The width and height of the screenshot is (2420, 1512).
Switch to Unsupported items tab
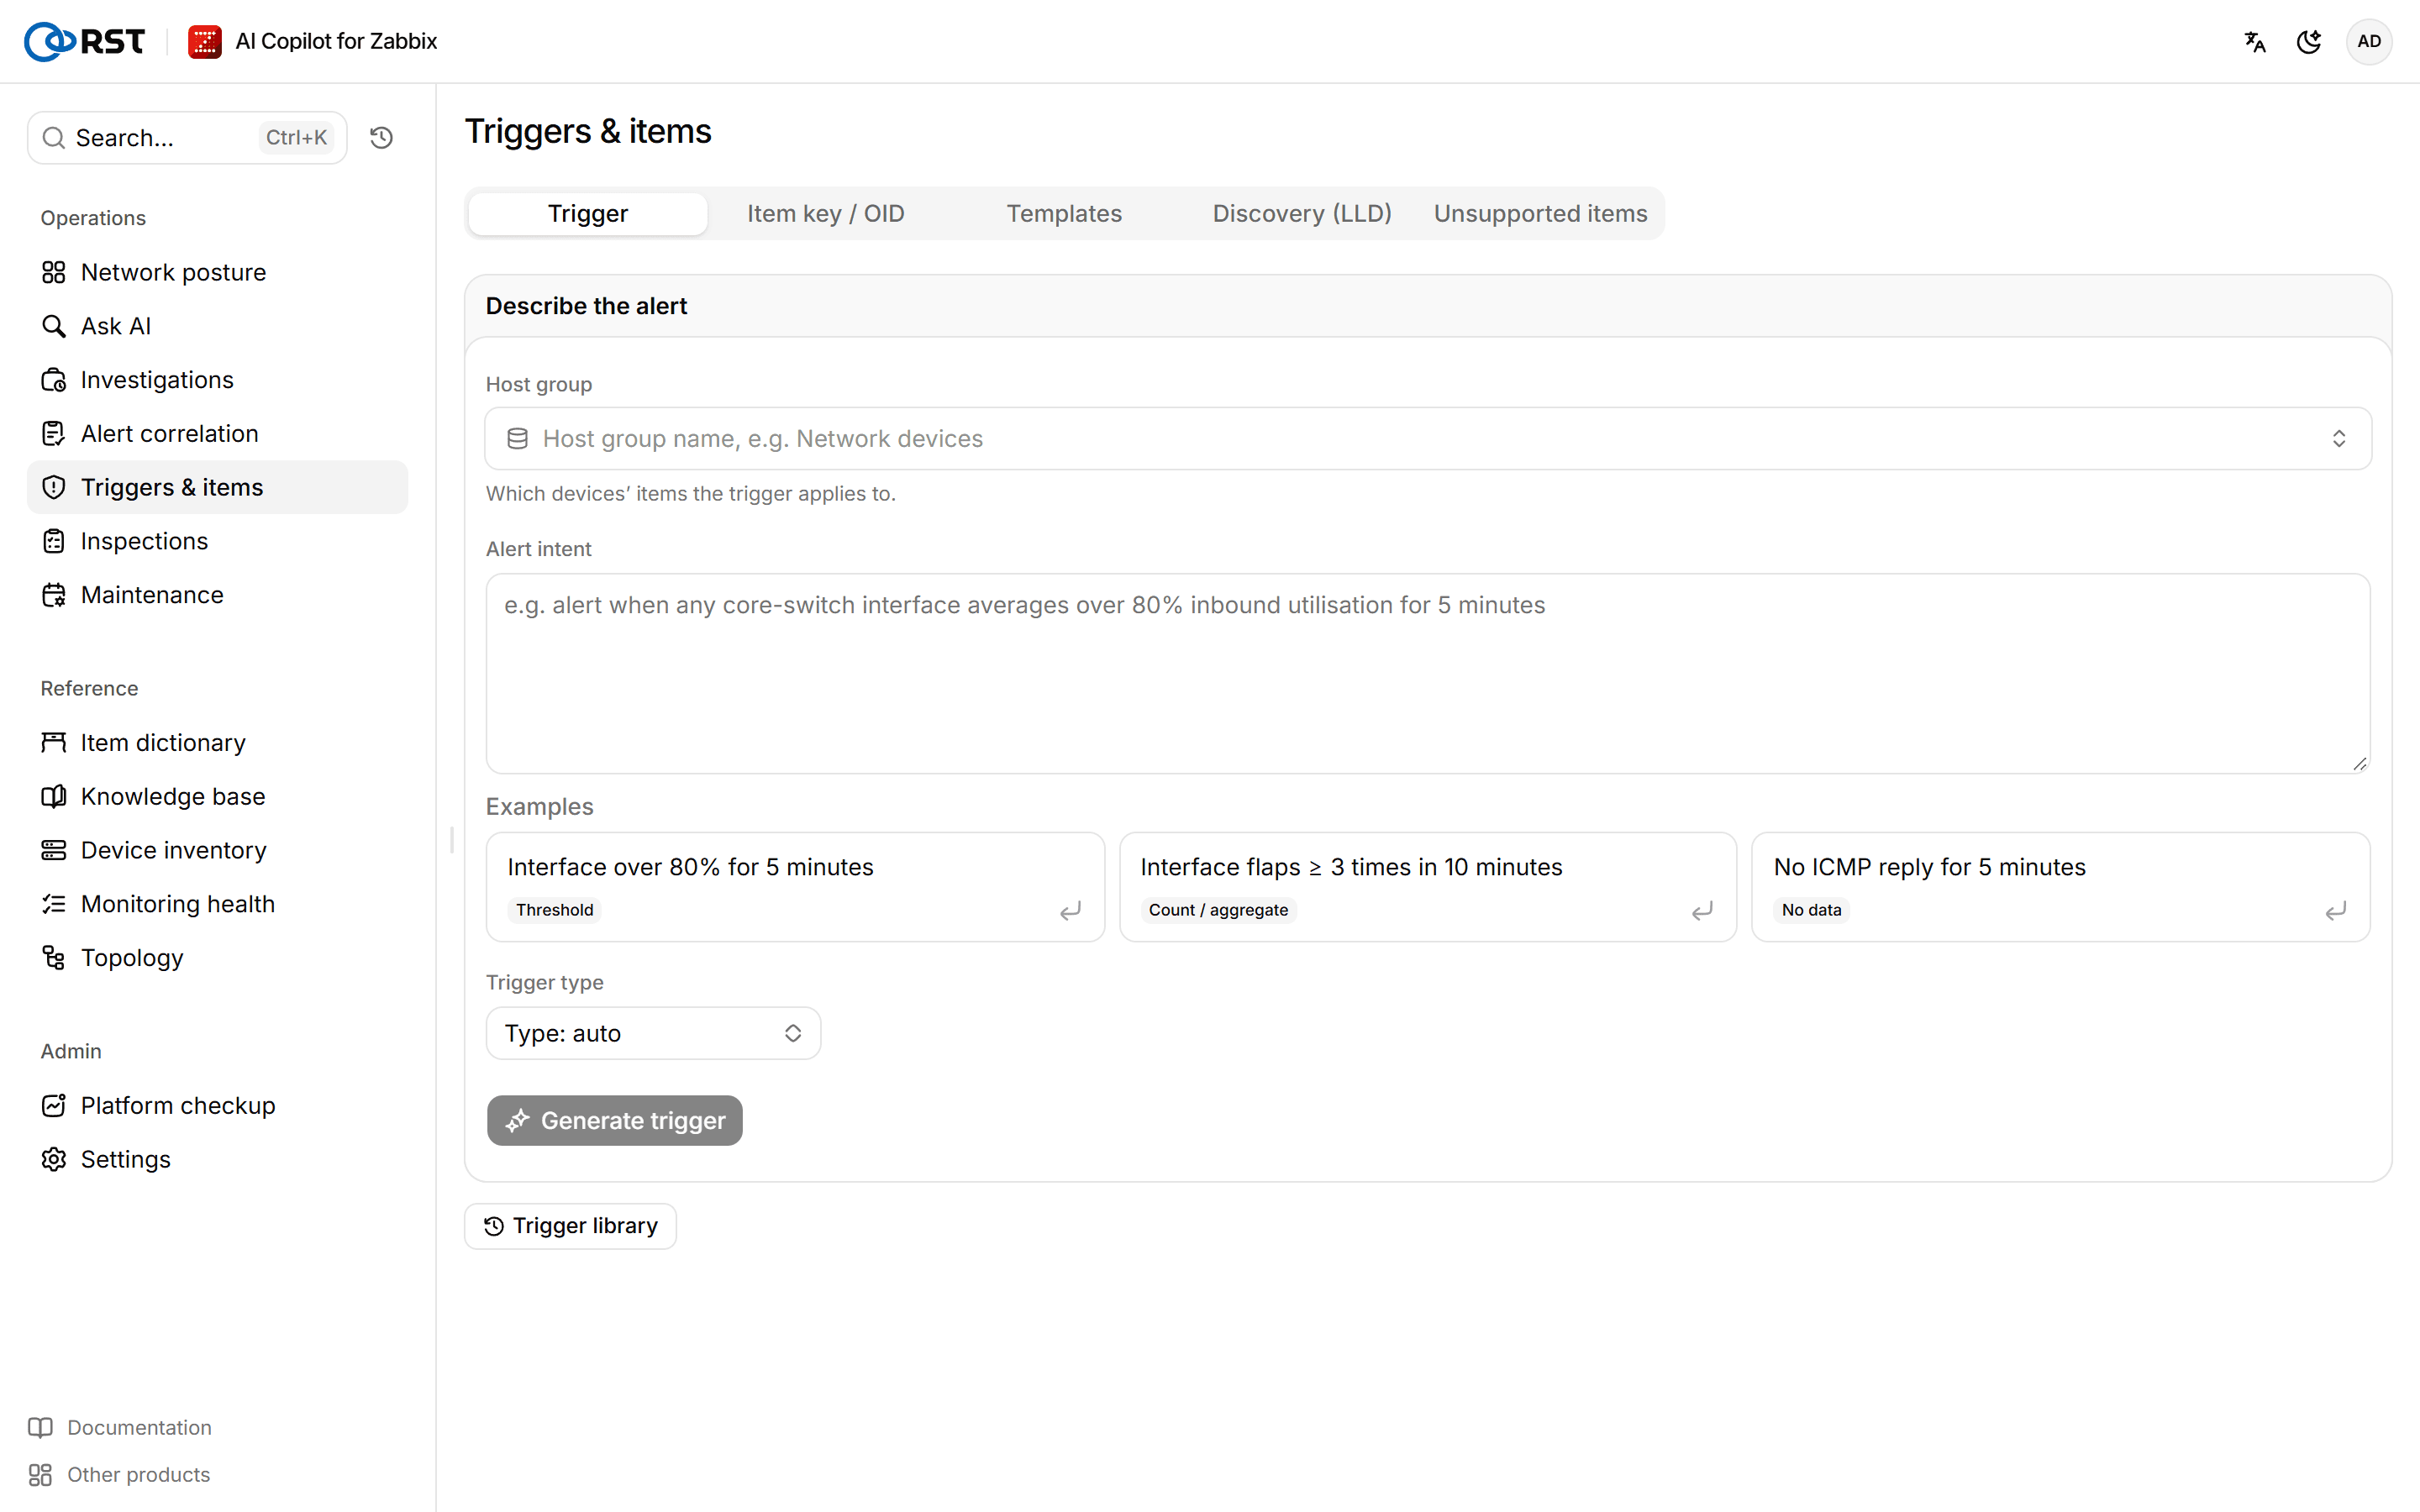pos(1540,213)
